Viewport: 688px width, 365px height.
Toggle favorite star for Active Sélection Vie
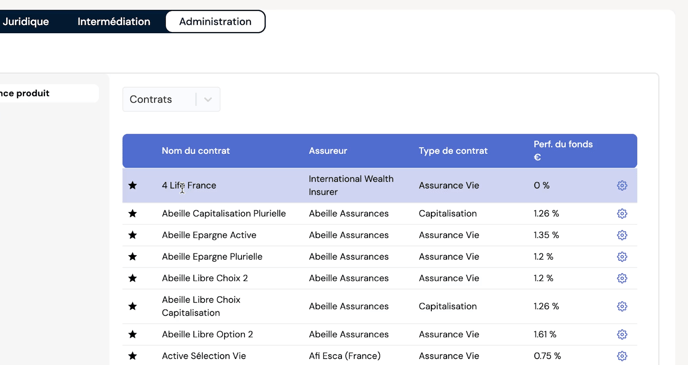click(133, 356)
